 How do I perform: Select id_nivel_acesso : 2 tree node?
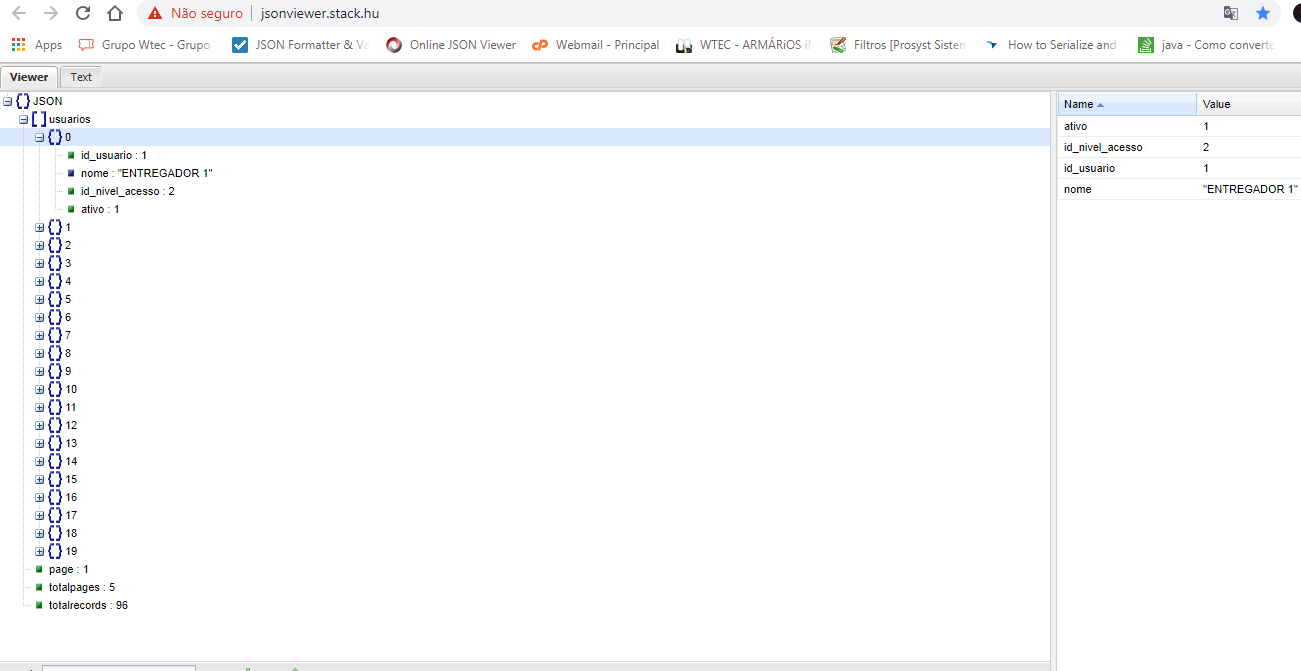[128, 191]
